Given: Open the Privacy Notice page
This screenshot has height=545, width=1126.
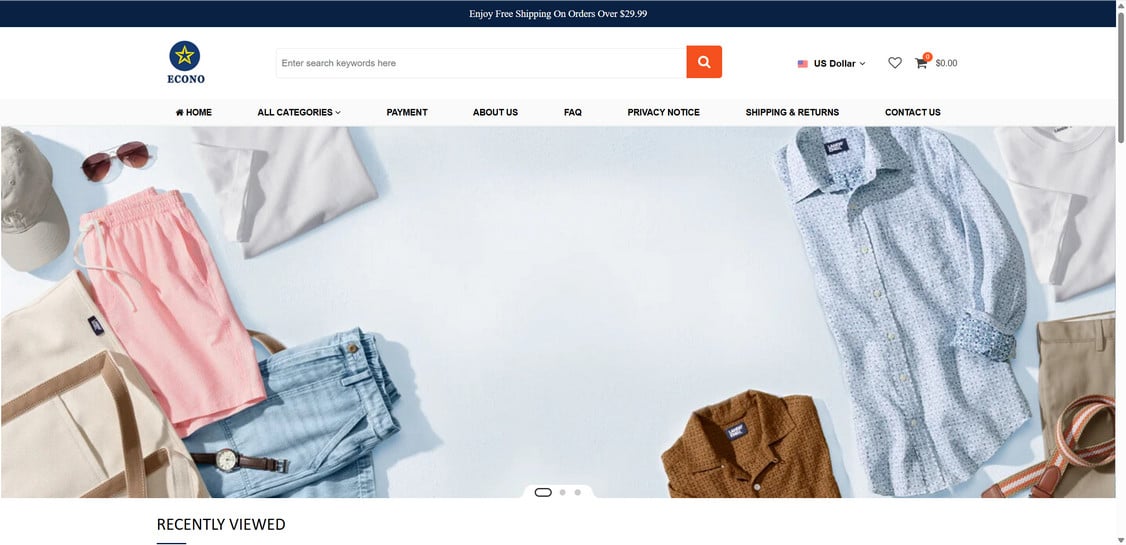Looking at the screenshot, I should click(x=664, y=112).
